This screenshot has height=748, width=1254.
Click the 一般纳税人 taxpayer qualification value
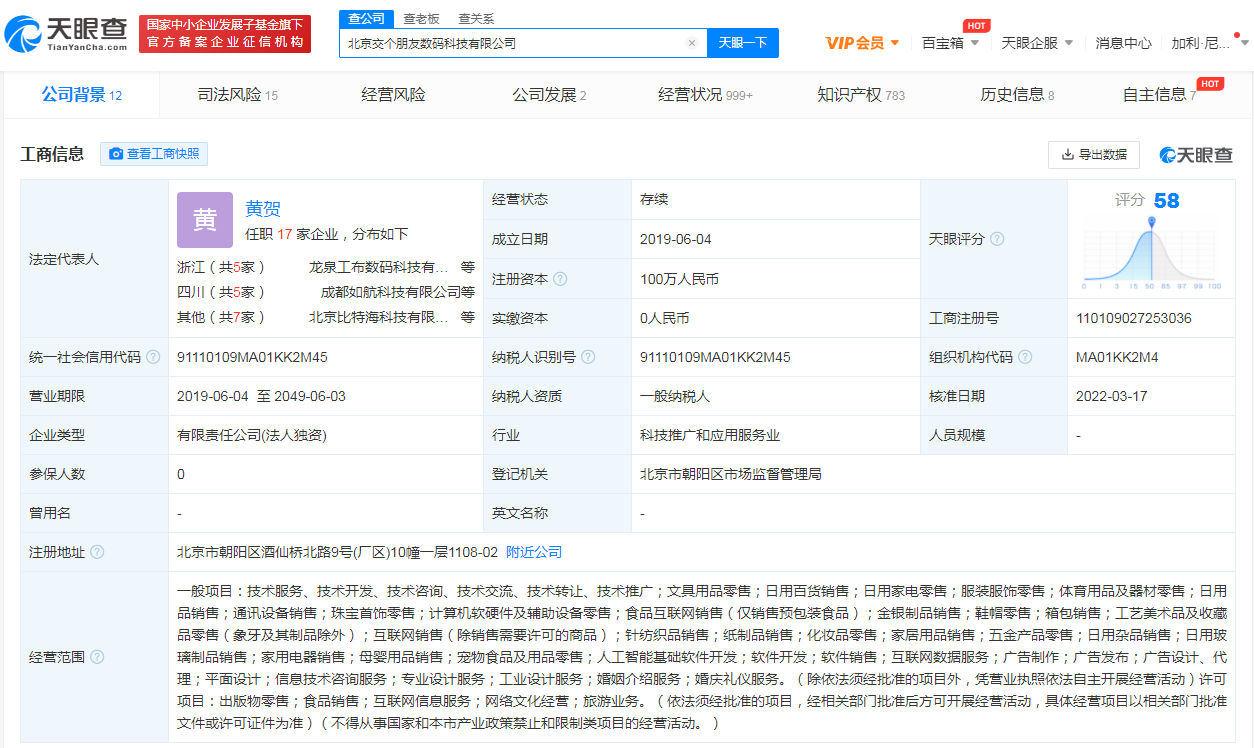point(675,396)
